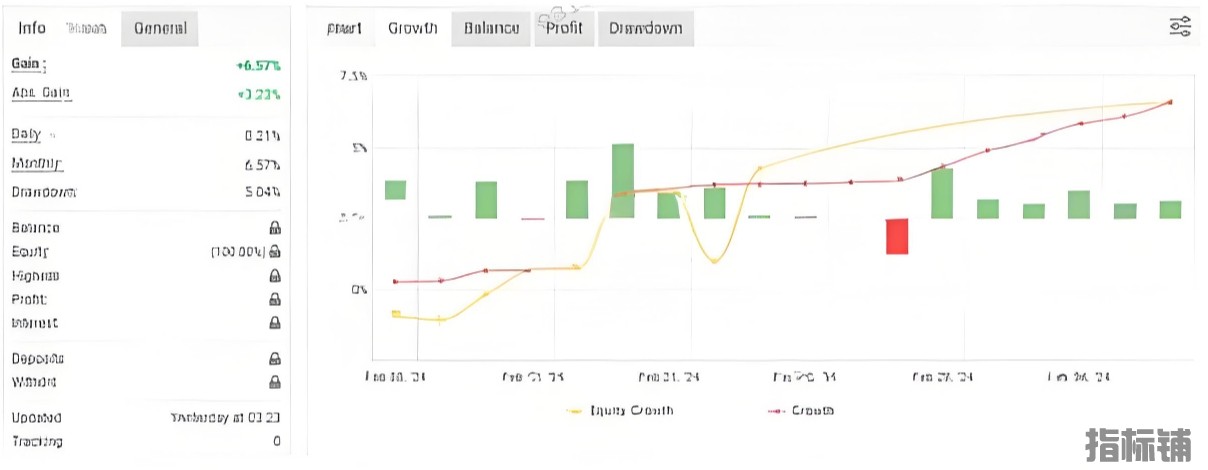Click the underlined Gain label
This screenshot has height=470, width=1208.
28,64
